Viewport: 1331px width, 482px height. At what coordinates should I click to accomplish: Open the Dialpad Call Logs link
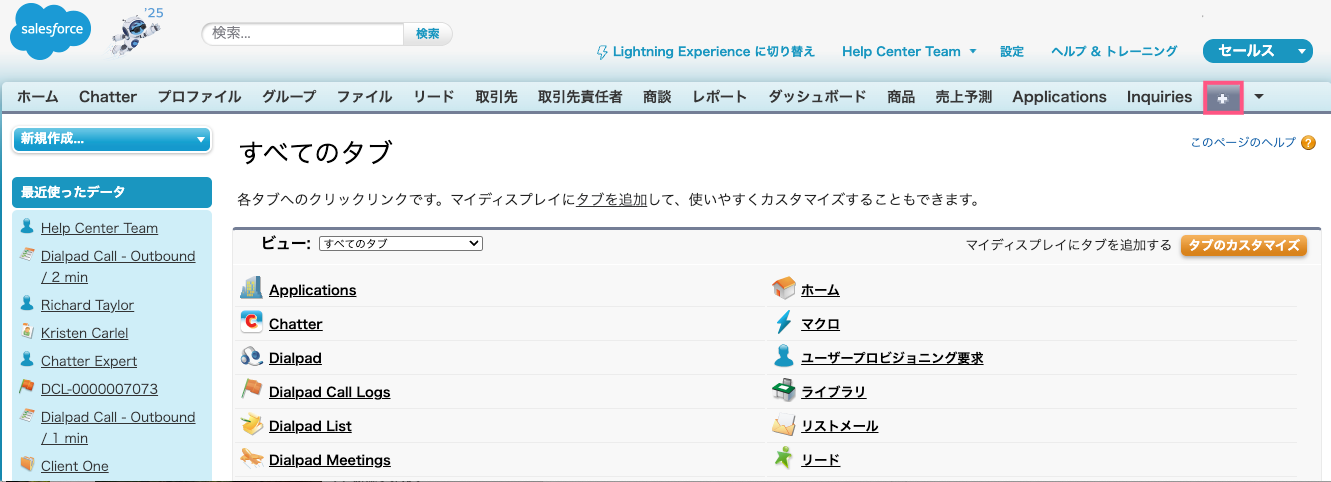tap(329, 392)
